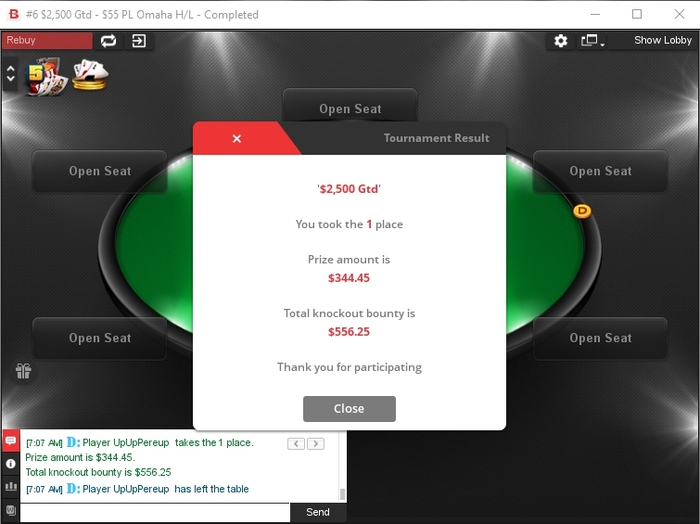700x524 pixels.
Task: Dismiss dialog using the red X
Action: click(237, 138)
